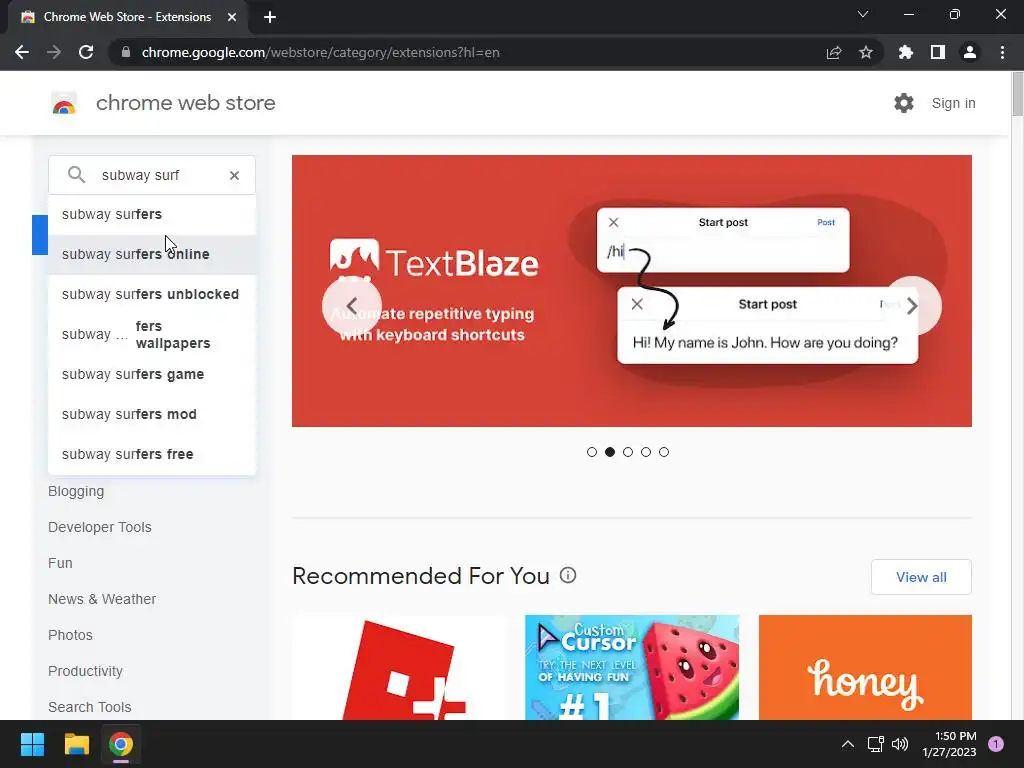
Task: Open a new browser tab
Action: [270, 17]
